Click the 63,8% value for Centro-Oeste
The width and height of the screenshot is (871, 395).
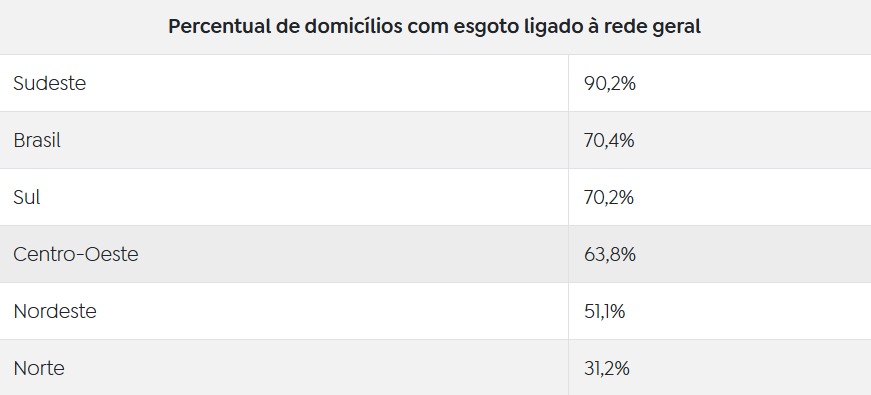[609, 255]
